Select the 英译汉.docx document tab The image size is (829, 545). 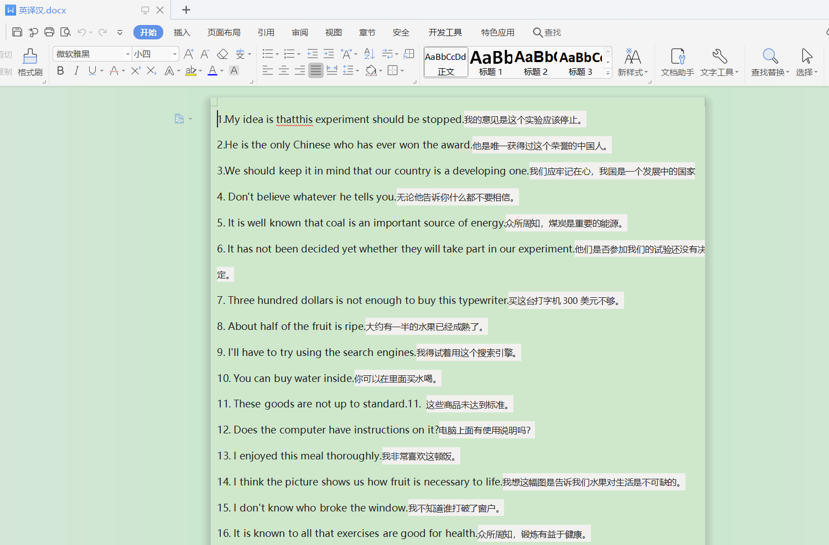42,10
